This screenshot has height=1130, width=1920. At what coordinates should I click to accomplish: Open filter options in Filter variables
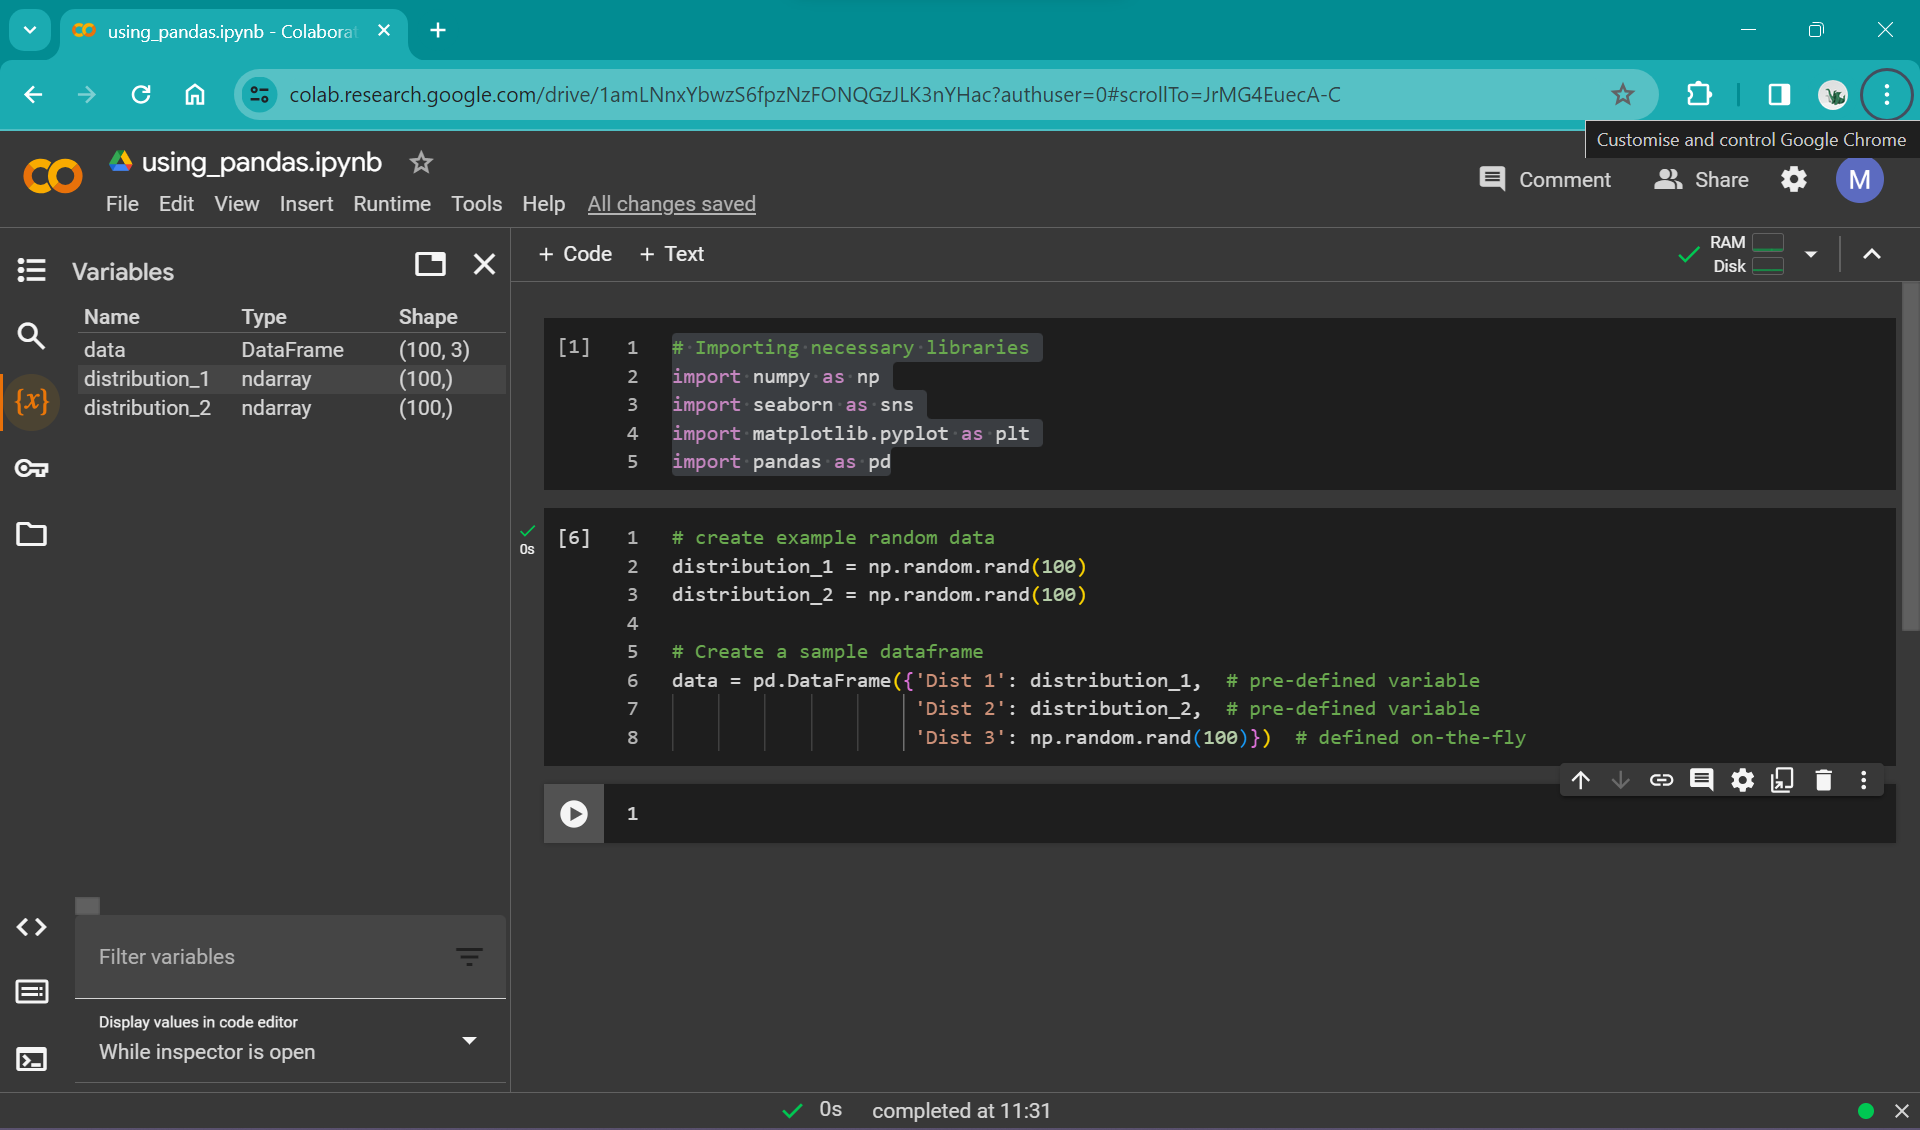point(469,957)
